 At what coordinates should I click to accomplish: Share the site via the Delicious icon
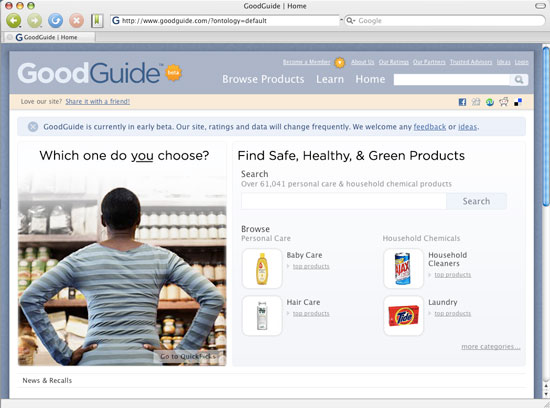tap(518, 102)
